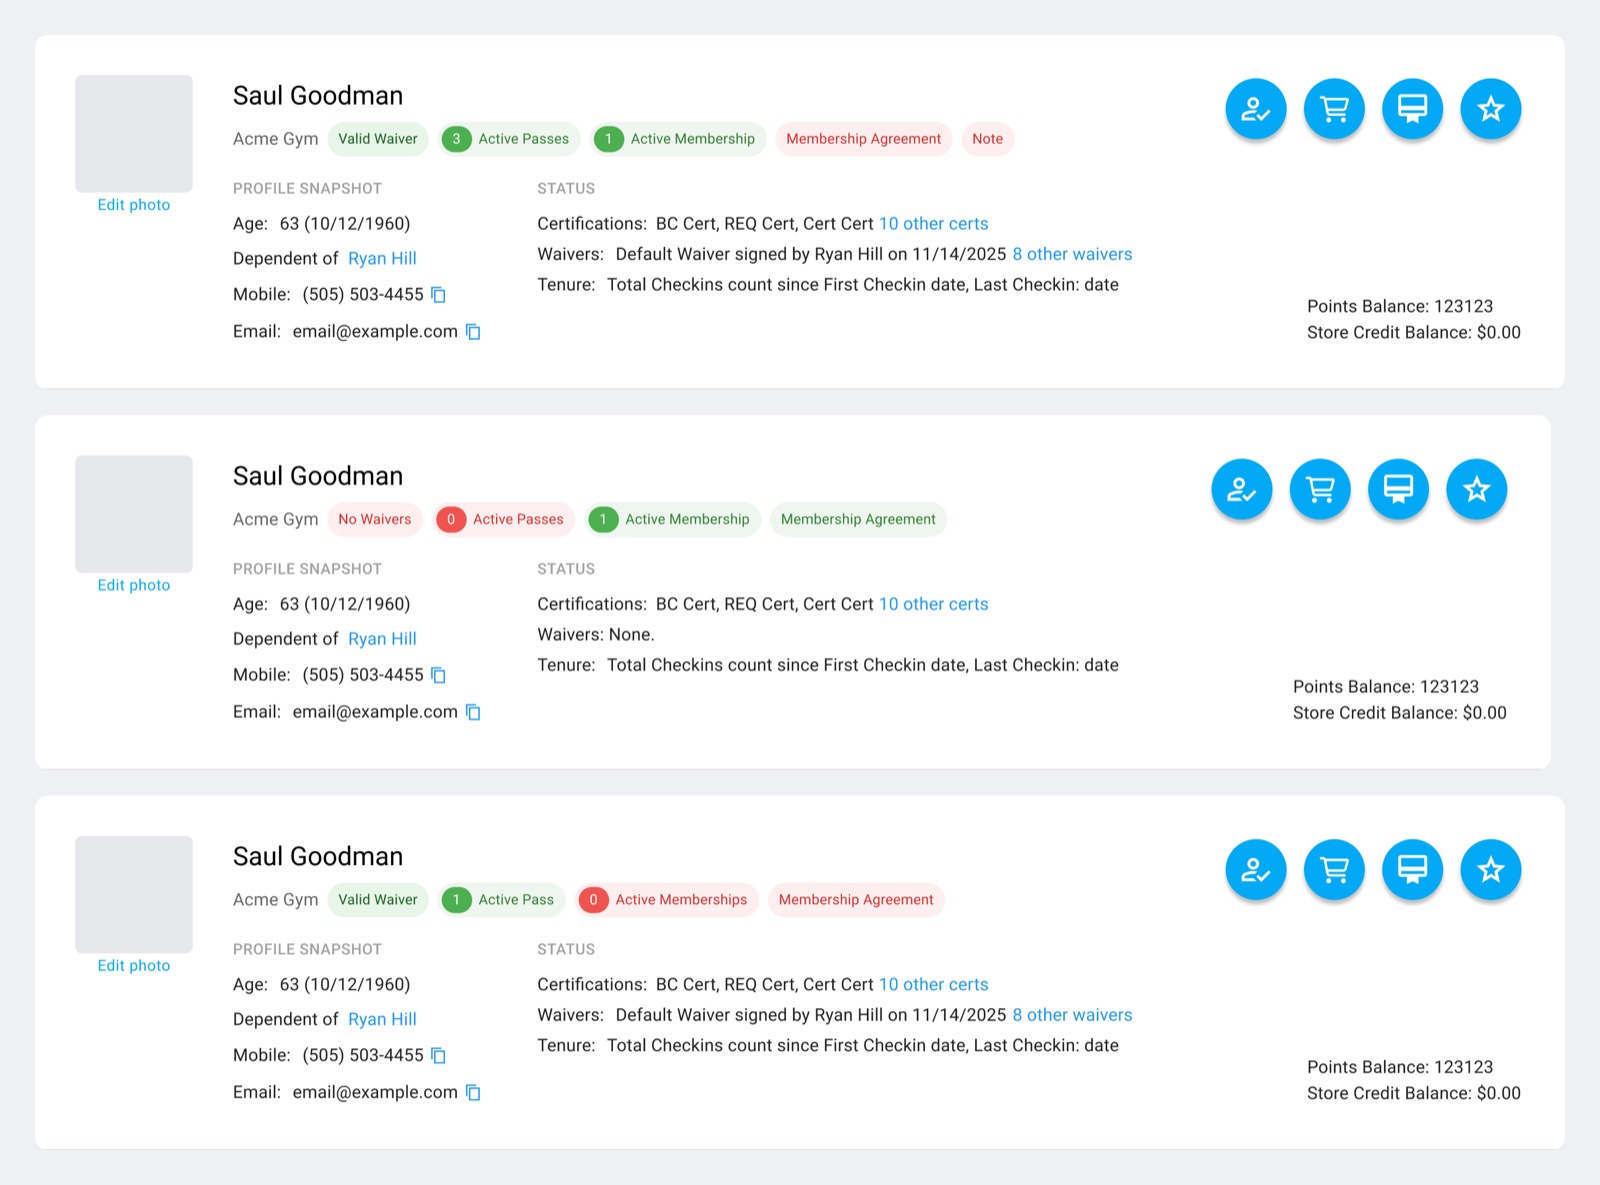Click the star icon in the 1 Active Pass card
Screen dimensions: 1600x1185
pyautogui.click(x=1490, y=870)
